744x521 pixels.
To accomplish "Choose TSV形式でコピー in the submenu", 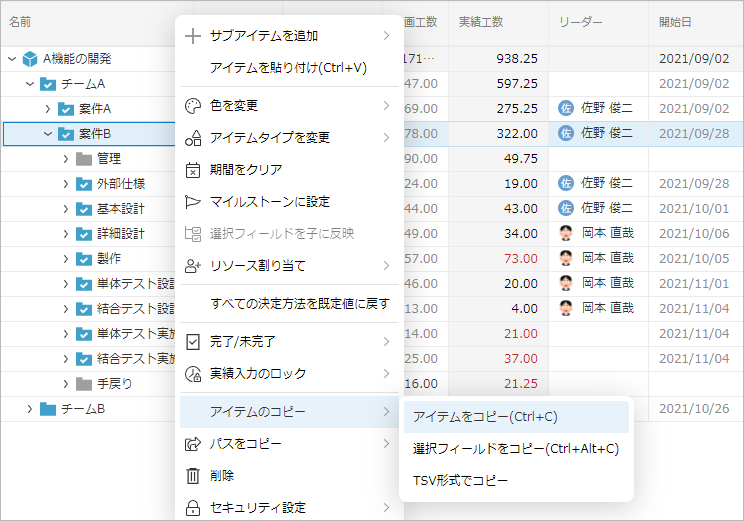I will [461, 481].
